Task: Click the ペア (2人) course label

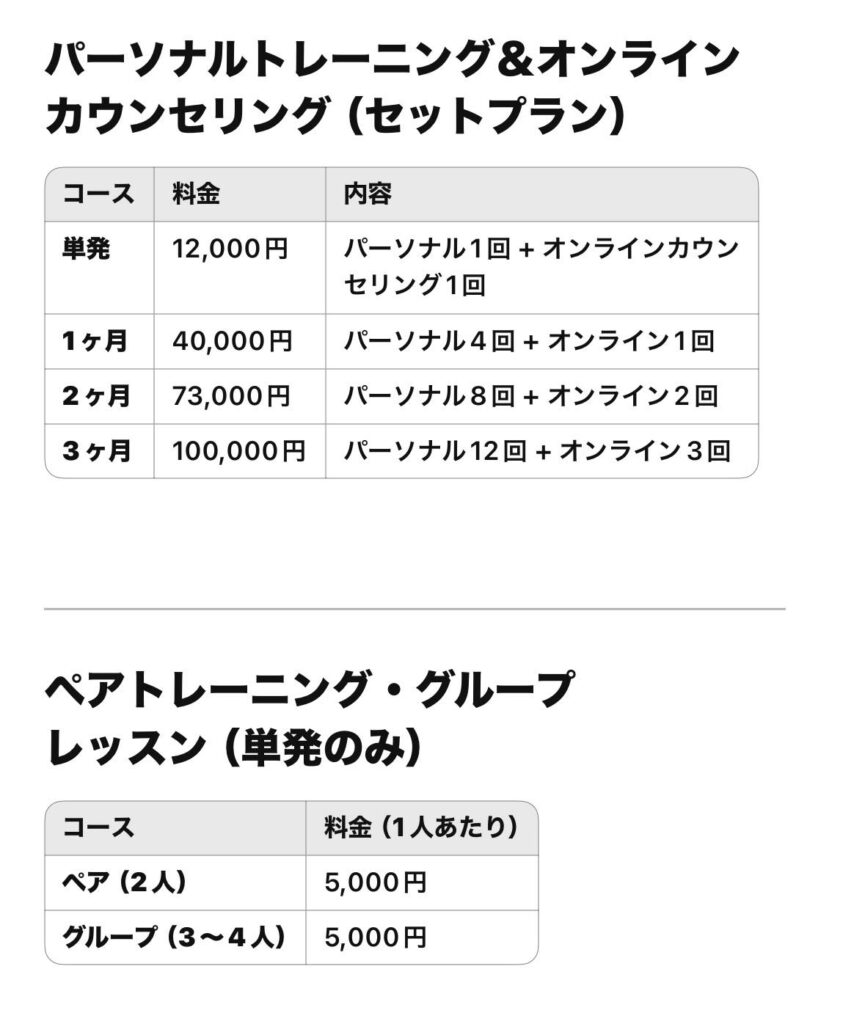Action: 124,883
